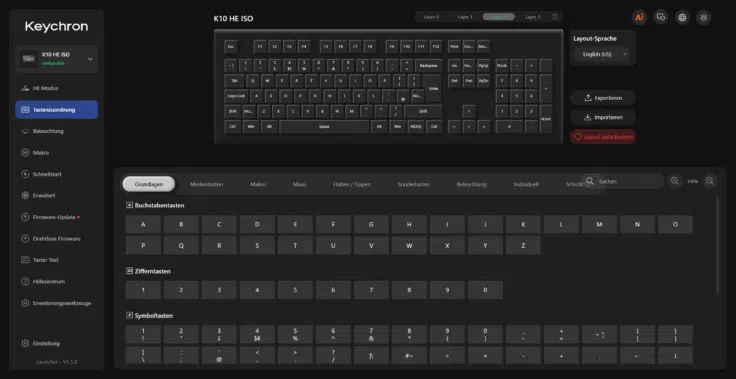Click the zoom-out magnifier icon
Screen dimensions: 736x379
pos(710,181)
